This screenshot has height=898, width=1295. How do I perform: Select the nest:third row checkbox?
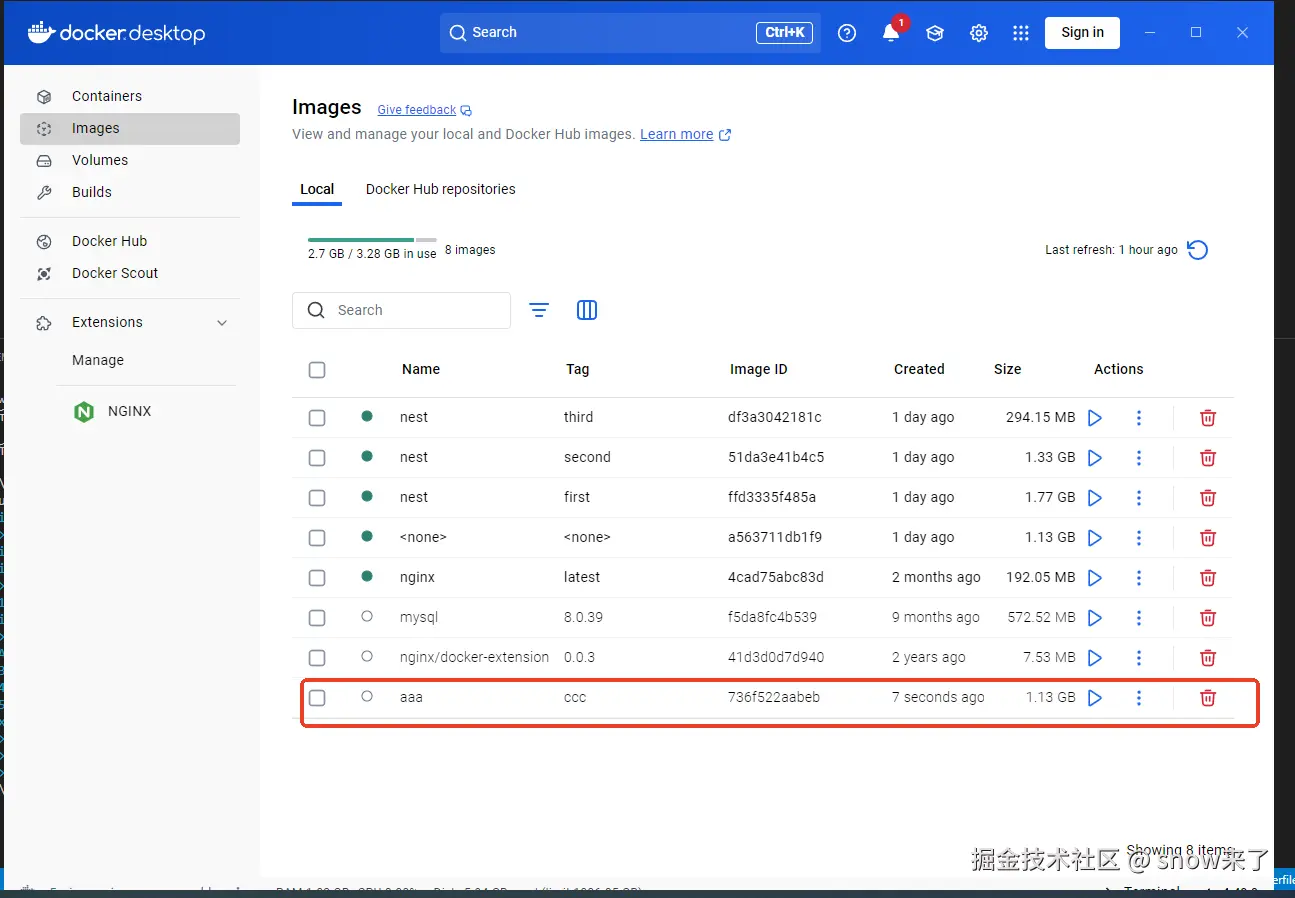click(317, 418)
